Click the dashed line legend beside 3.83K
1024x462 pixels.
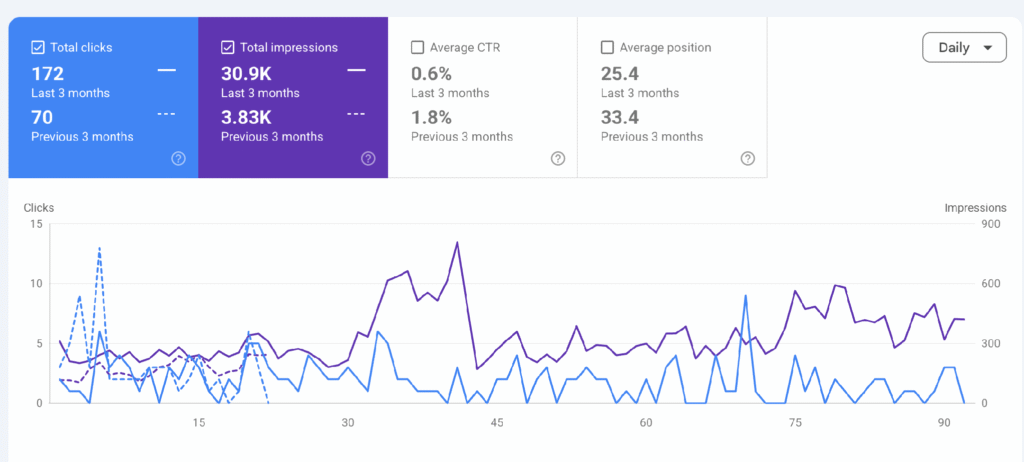(x=356, y=114)
